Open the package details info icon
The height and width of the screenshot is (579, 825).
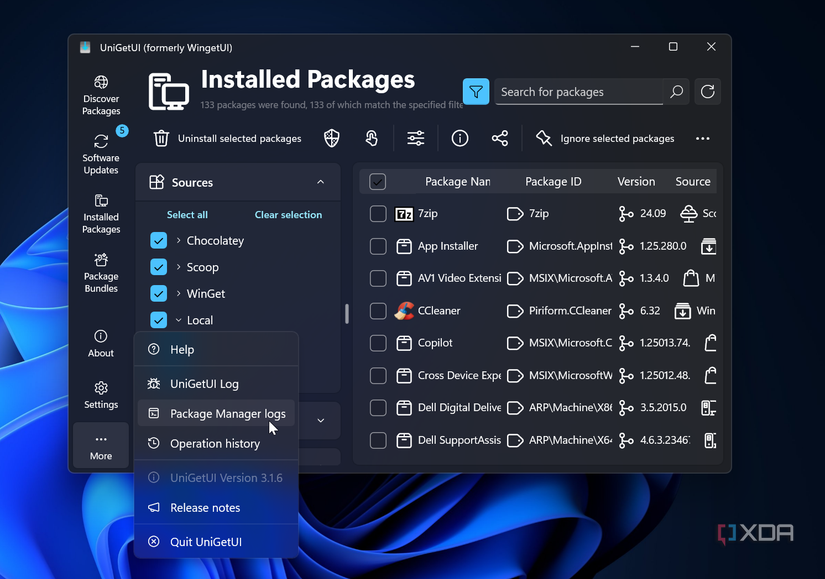[x=459, y=138]
